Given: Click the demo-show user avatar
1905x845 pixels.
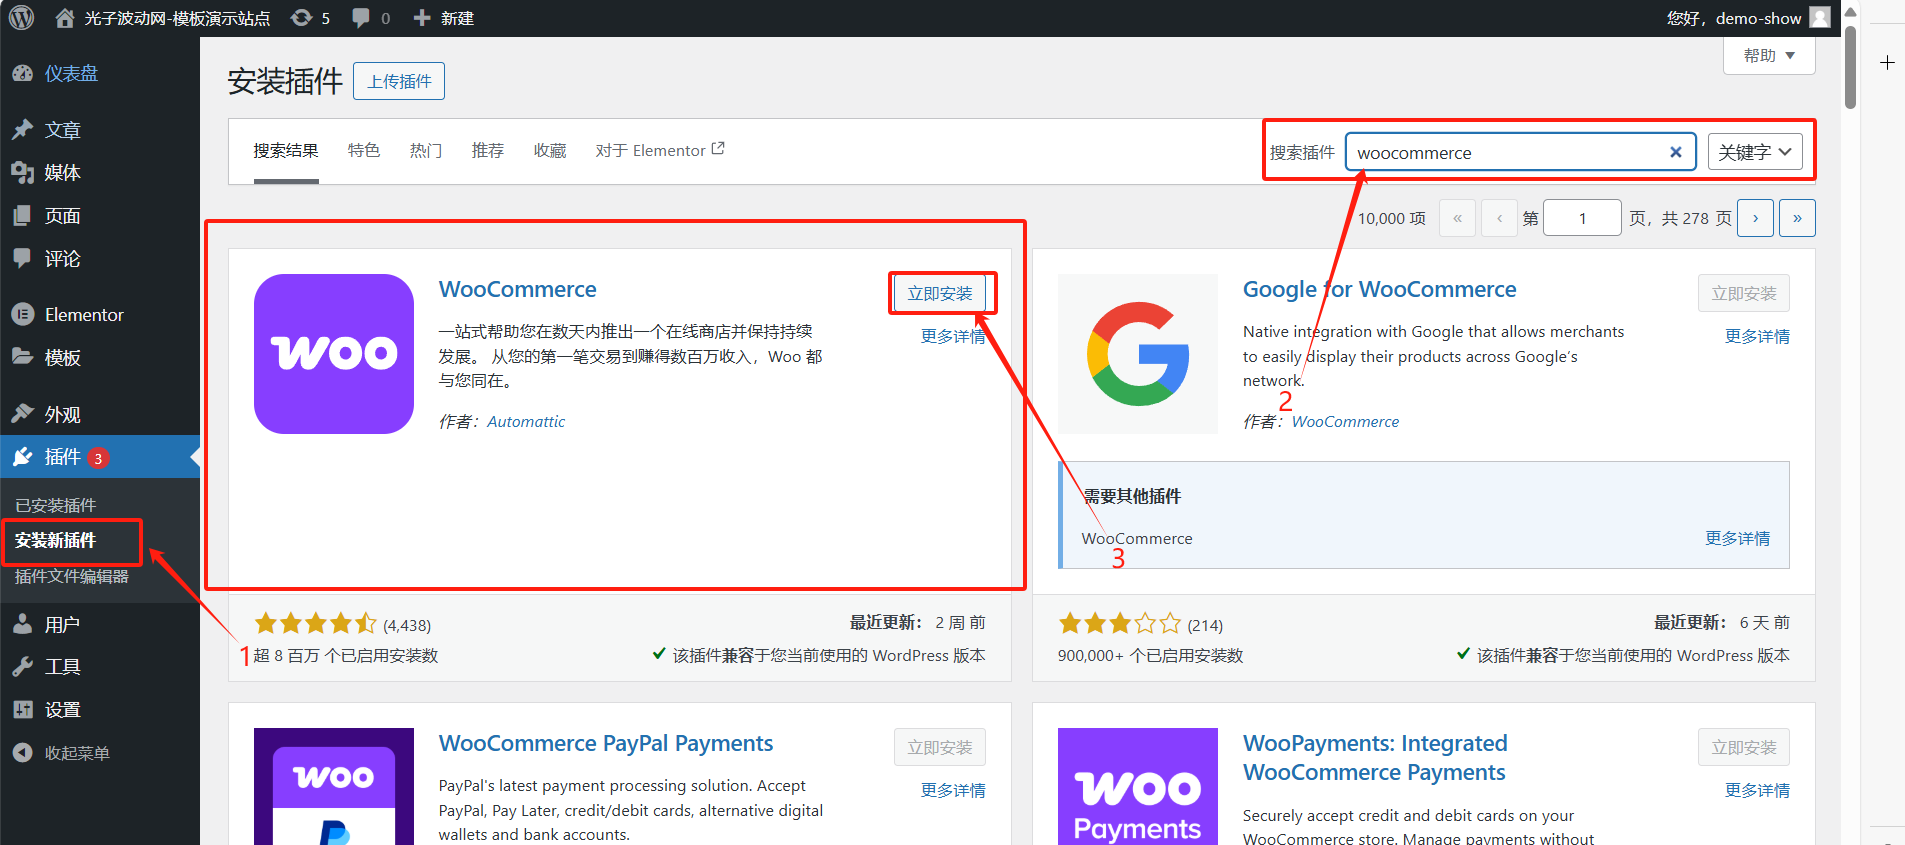Looking at the screenshot, I should pyautogui.click(x=1820, y=18).
